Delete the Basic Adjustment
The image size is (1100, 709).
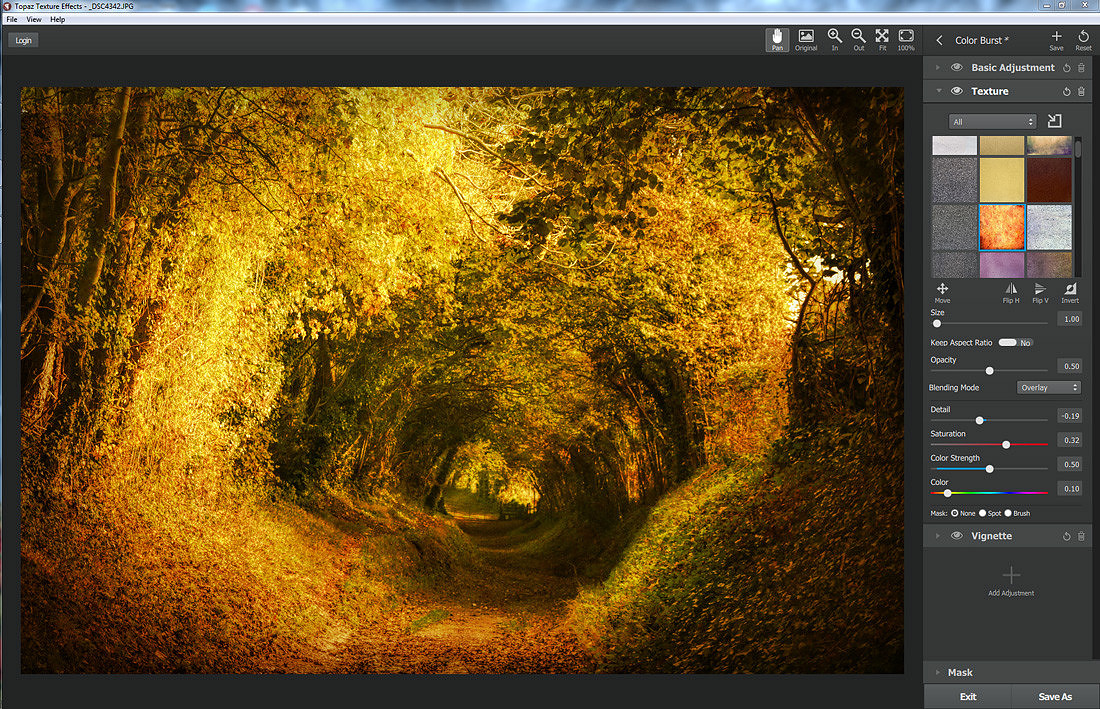(x=1081, y=68)
